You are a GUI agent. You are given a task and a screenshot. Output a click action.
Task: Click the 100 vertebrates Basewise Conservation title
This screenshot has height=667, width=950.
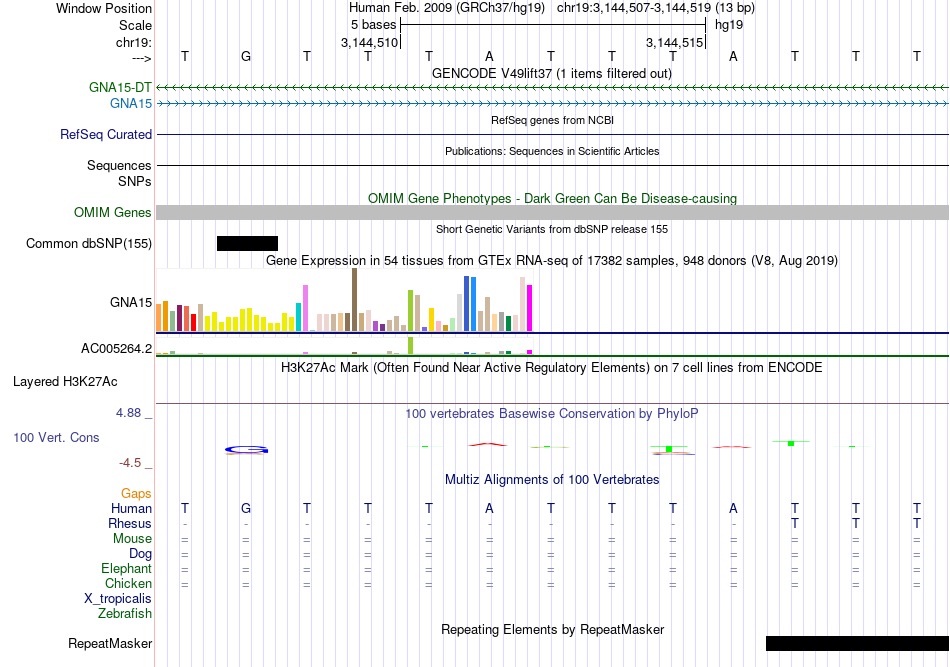[552, 414]
